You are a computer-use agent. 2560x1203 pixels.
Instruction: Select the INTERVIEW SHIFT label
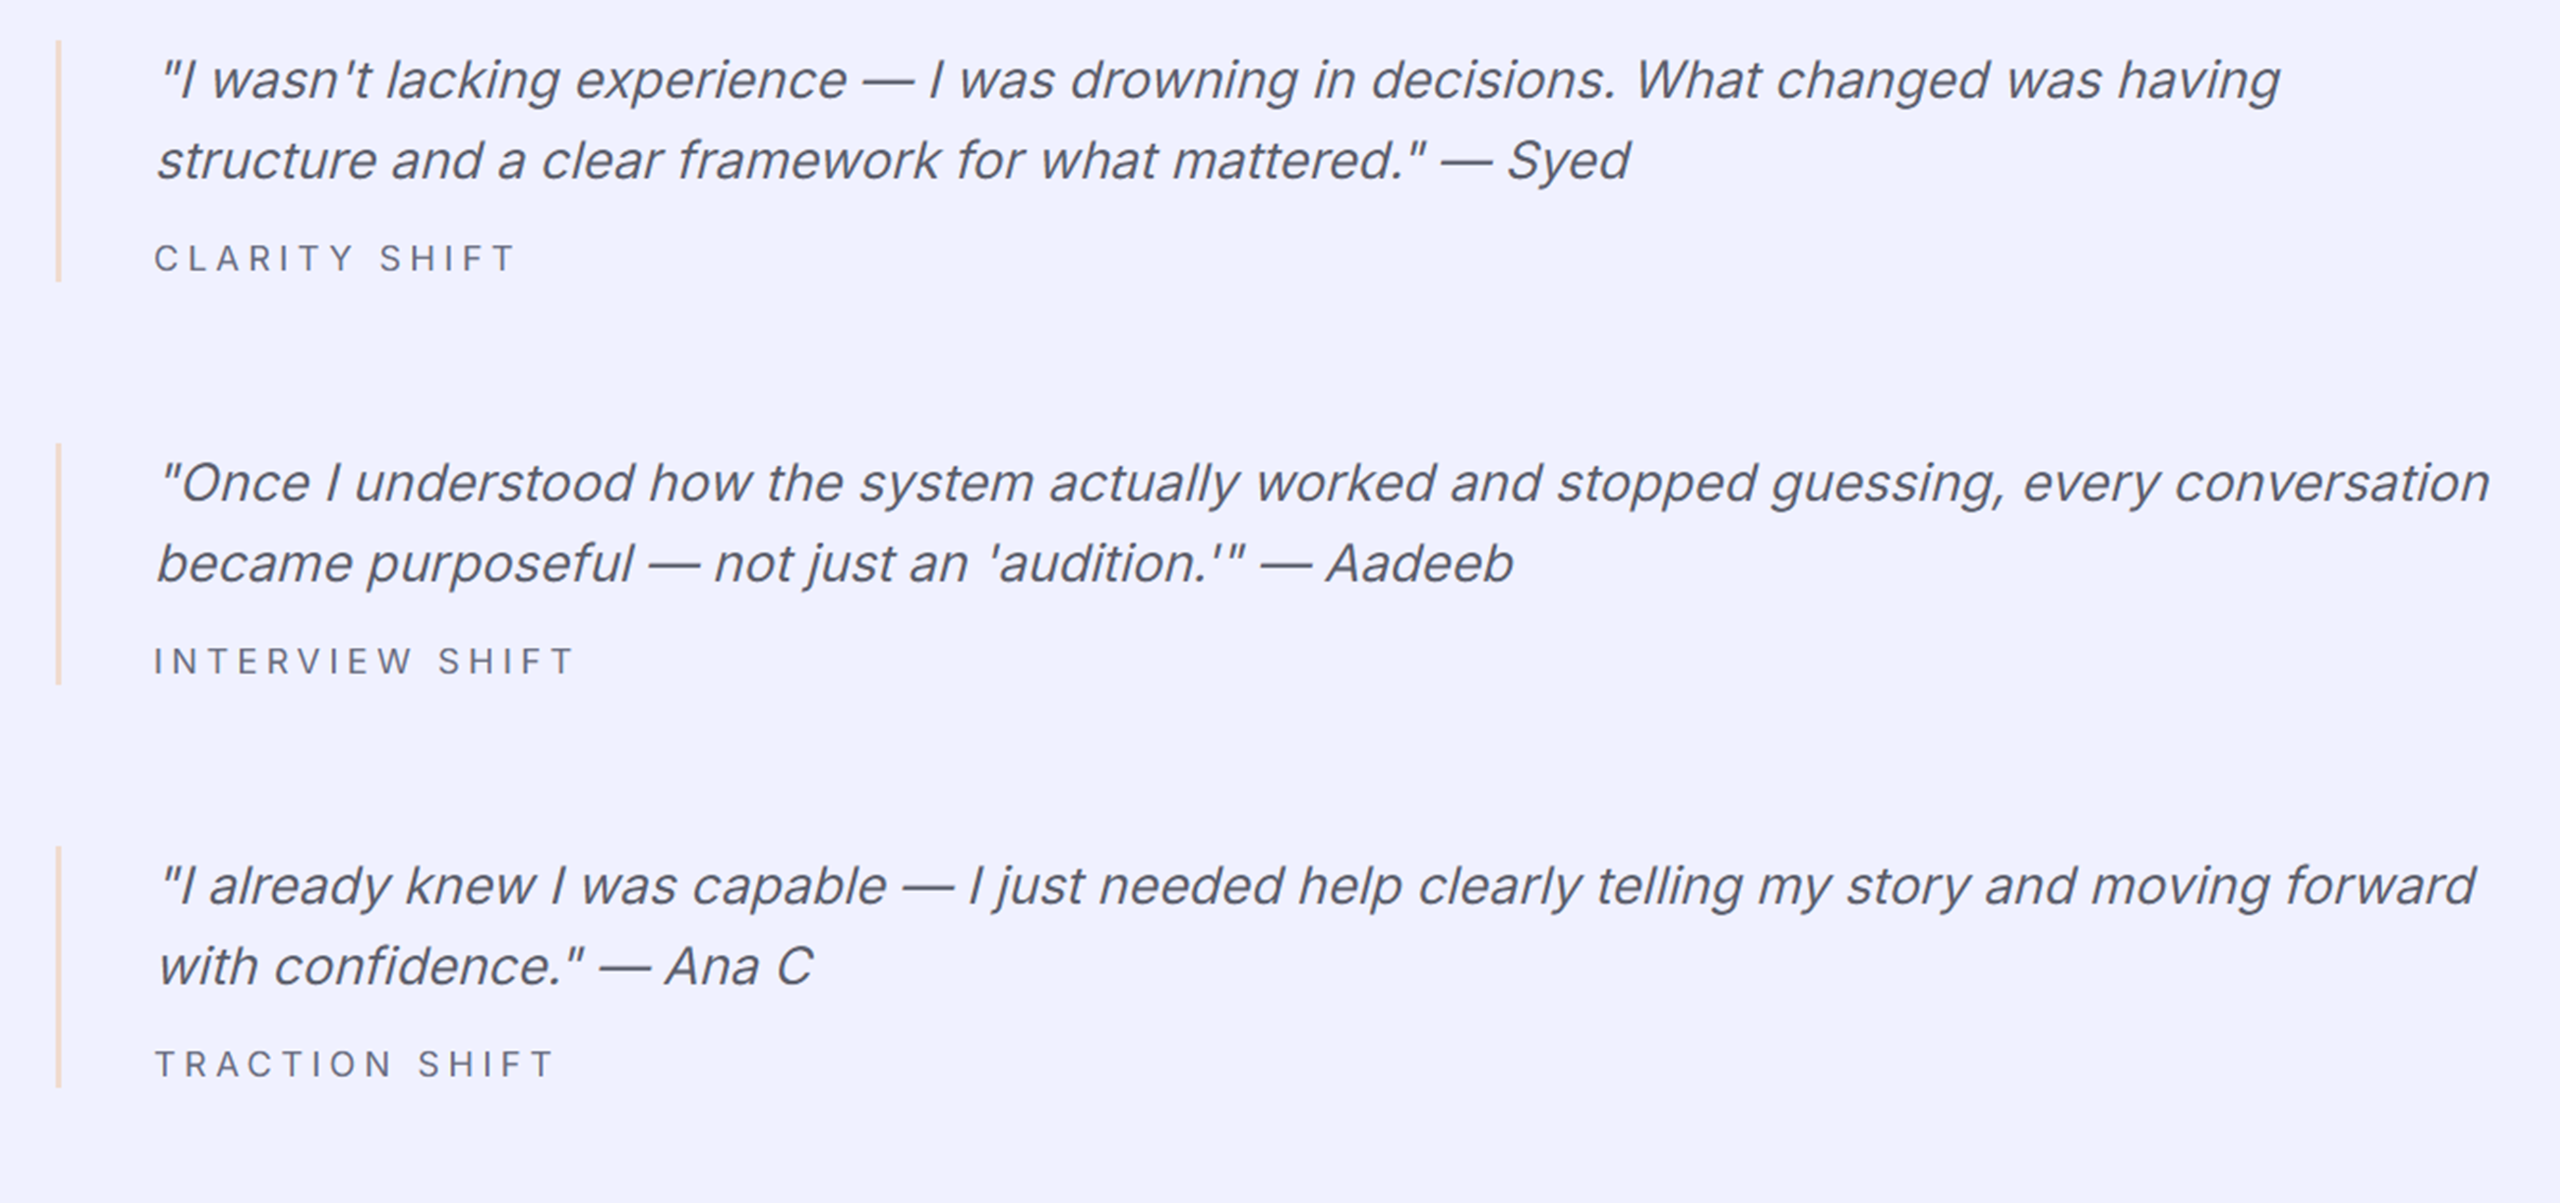(x=364, y=661)
